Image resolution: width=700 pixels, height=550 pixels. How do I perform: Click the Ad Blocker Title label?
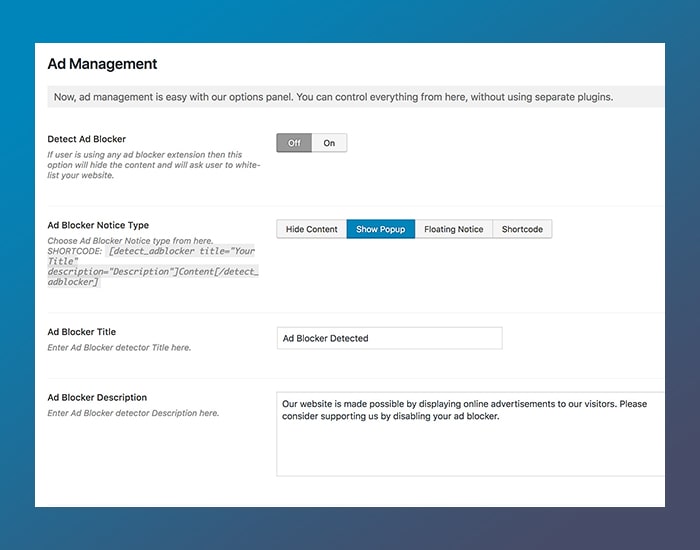82,332
